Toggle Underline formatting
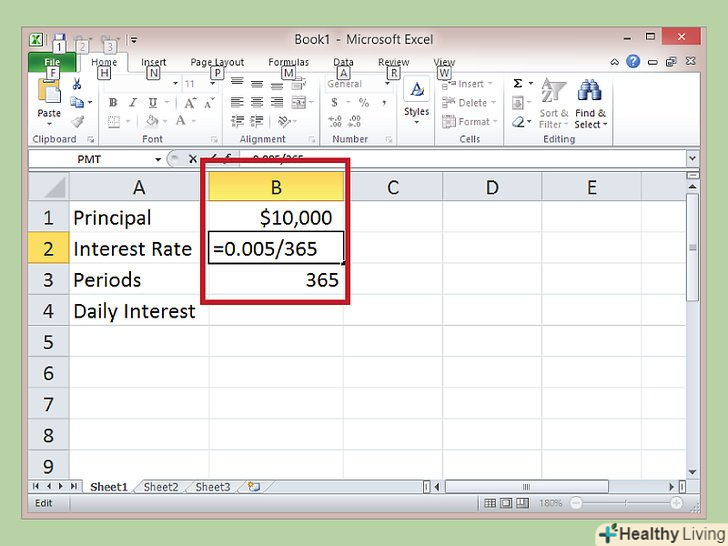 (x=153, y=102)
